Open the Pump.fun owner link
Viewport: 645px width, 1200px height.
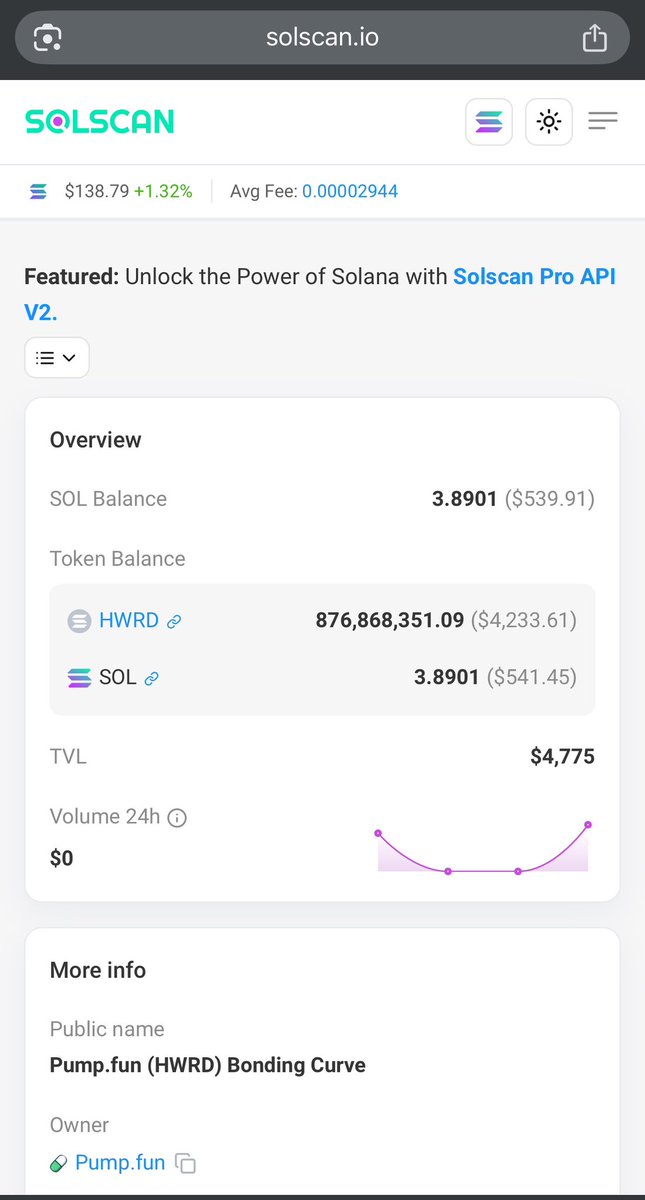[x=120, y=1162]
